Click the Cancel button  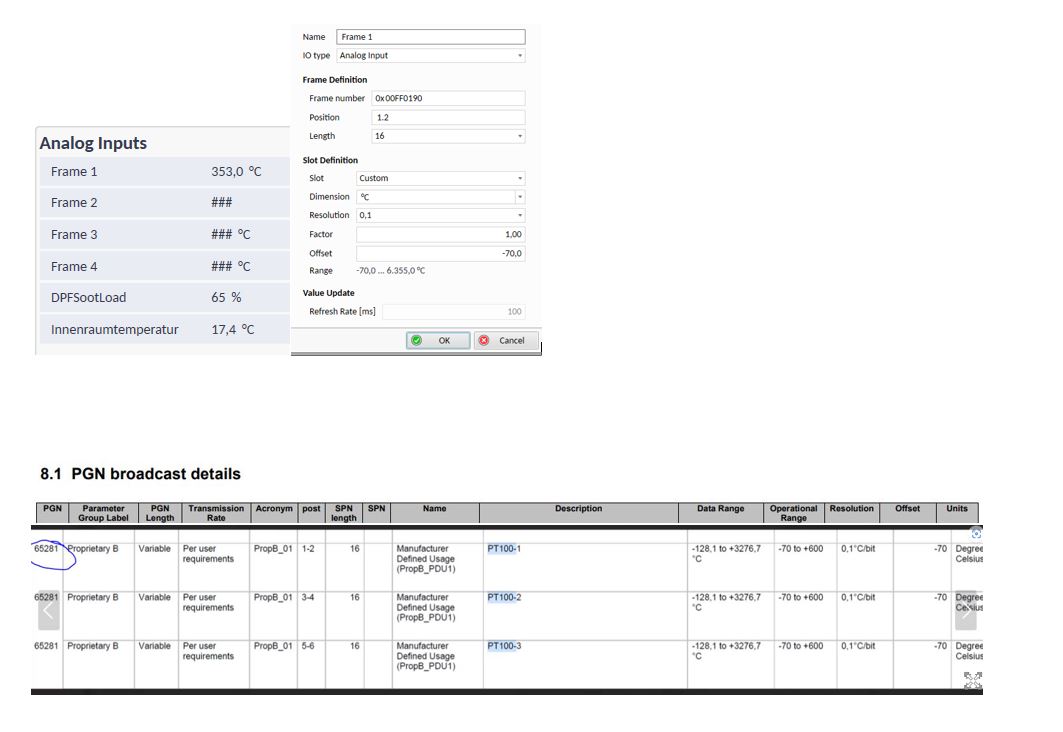click(x=506, y=340)
